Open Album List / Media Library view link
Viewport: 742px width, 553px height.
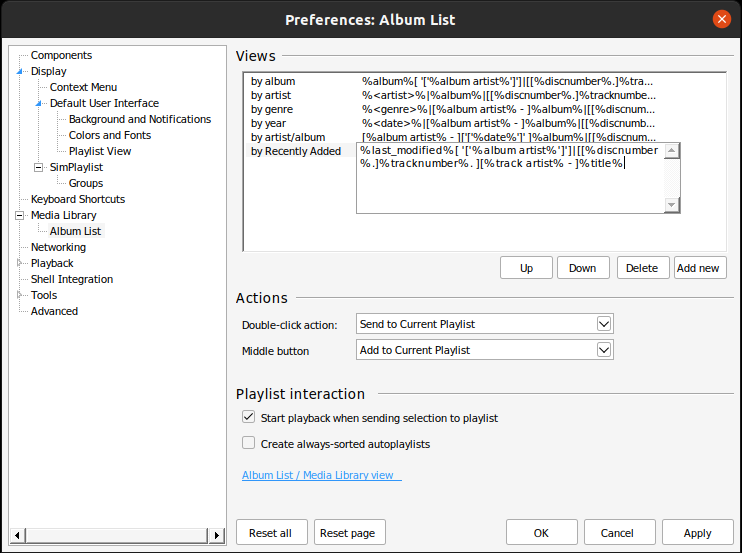tap(322, 475)
